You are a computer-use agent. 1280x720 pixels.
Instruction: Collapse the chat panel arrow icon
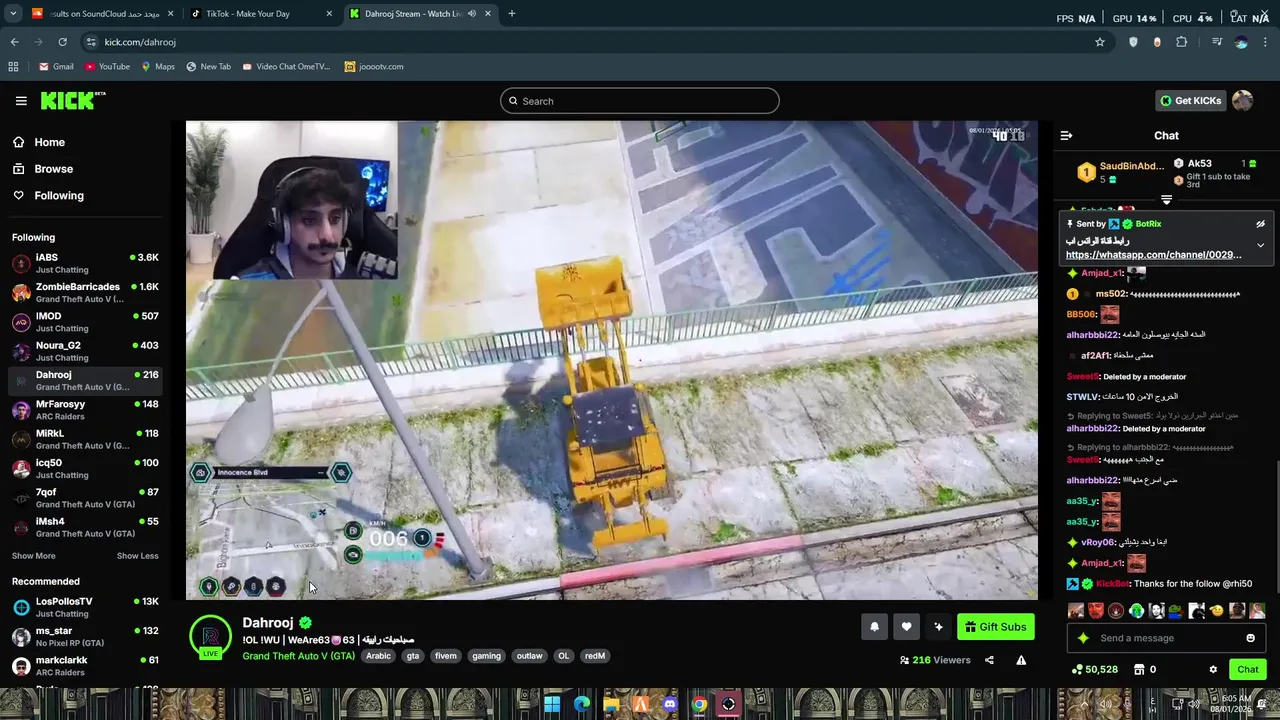pos(1066,135)
